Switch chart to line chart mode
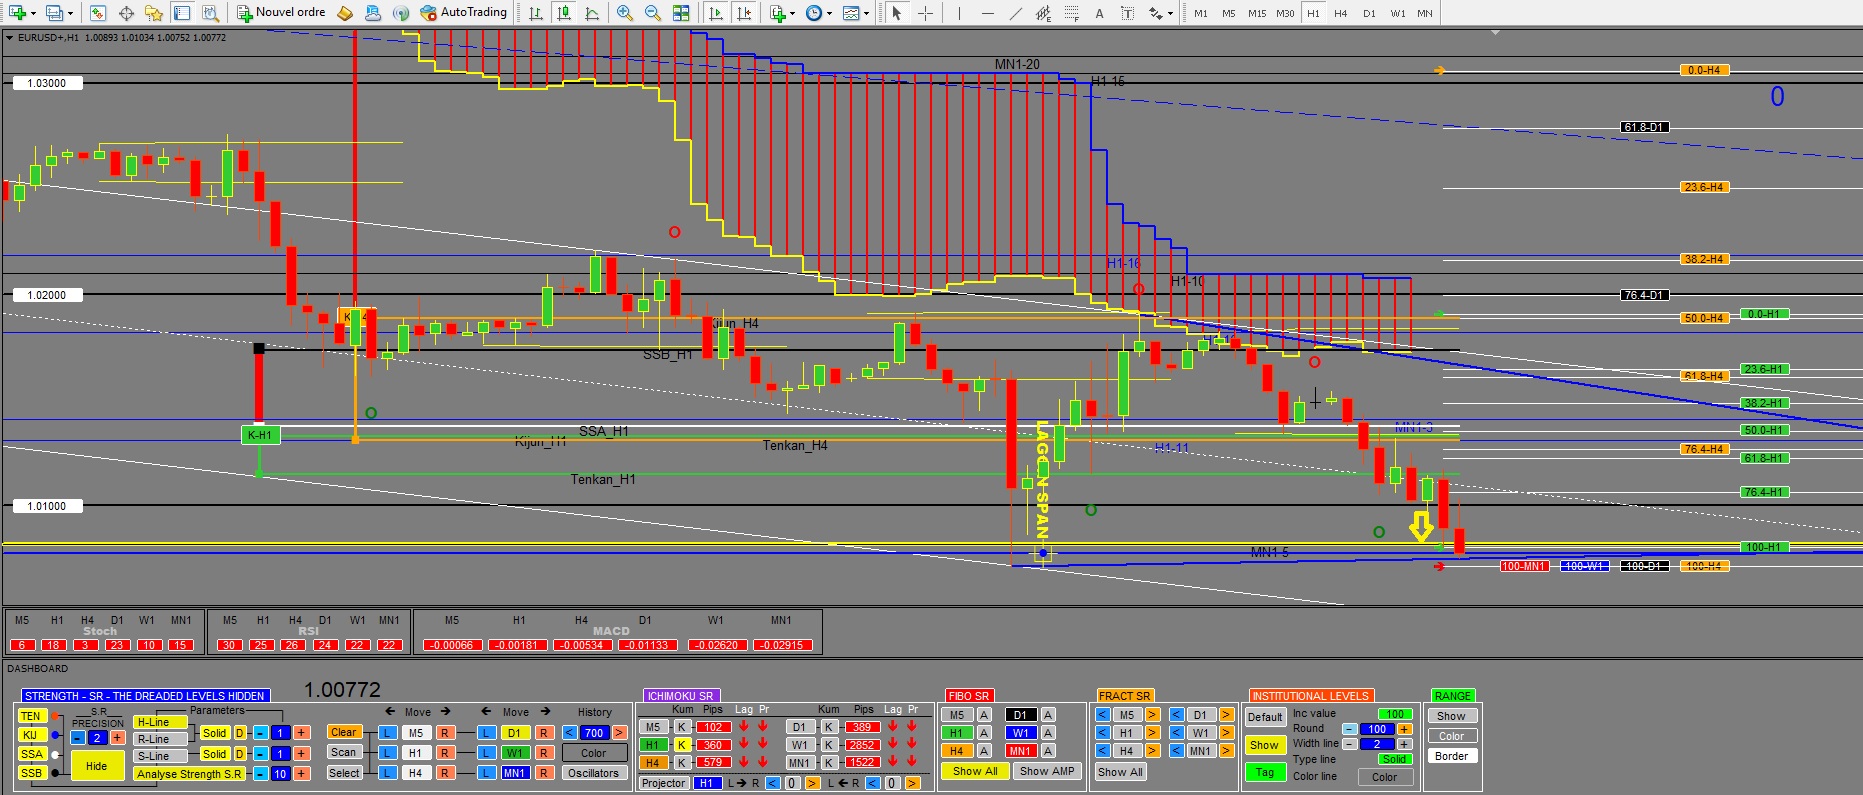1863x795 pixels. pos(592,13)
